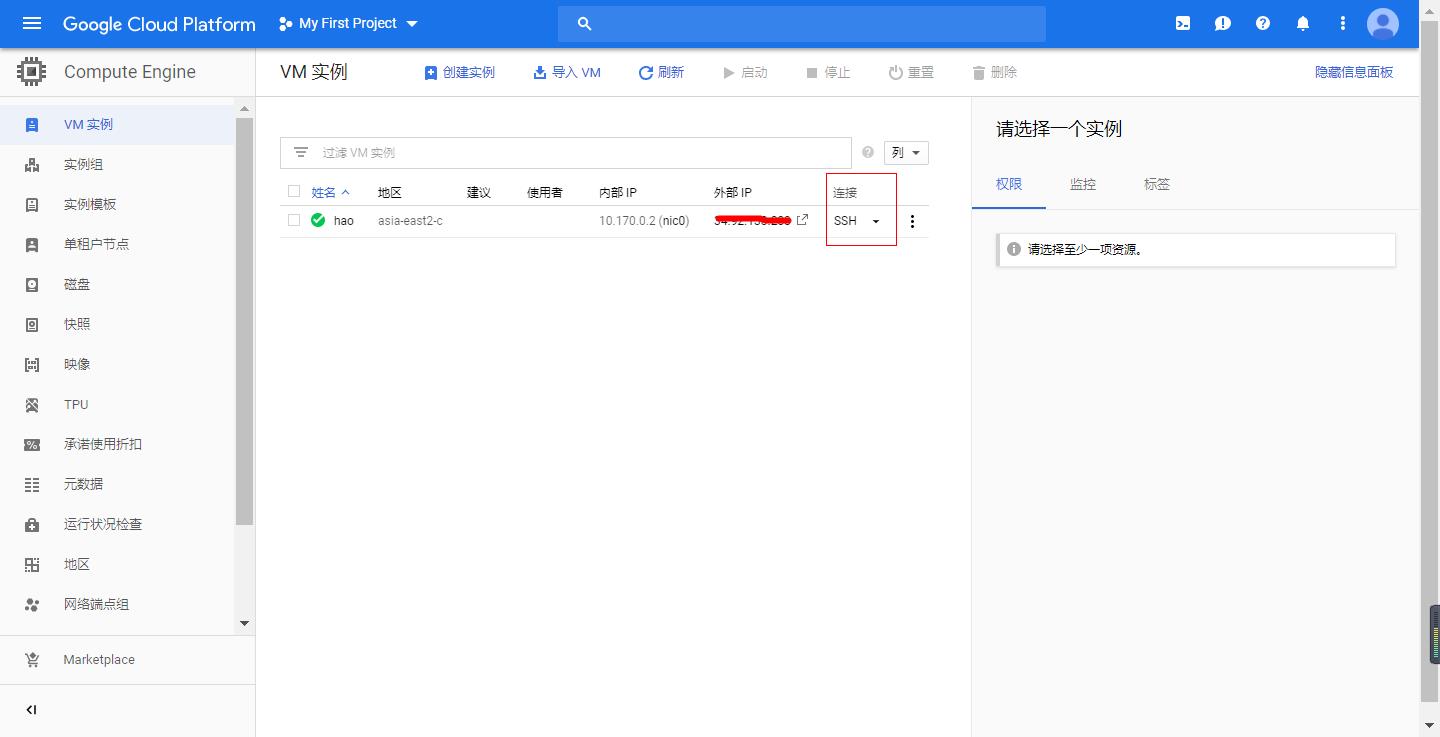Switch to the 监控 tab

1082,184
